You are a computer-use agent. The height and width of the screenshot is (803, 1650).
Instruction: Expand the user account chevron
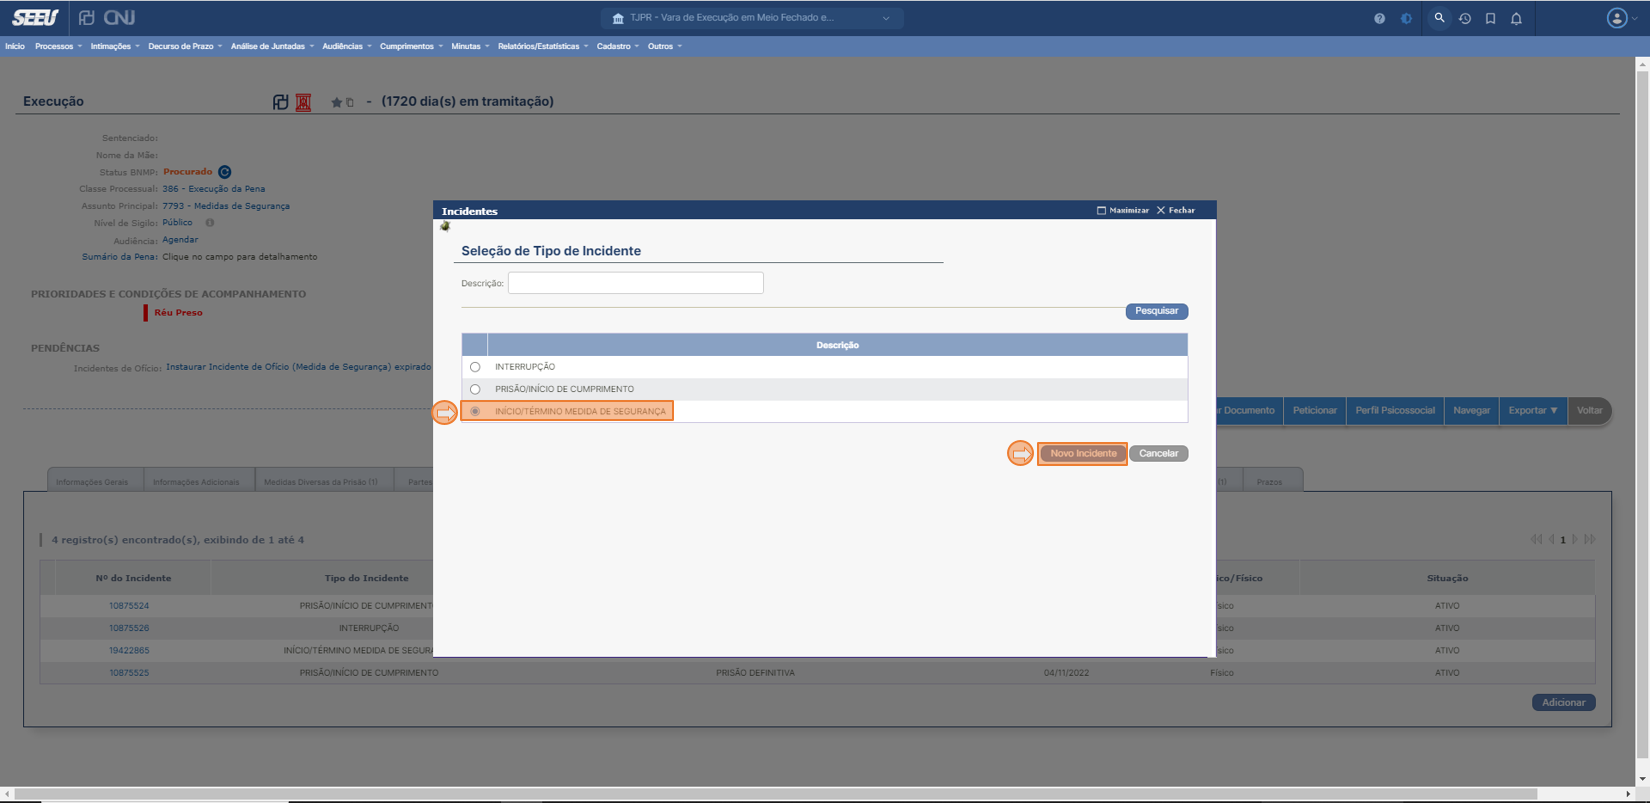[1635, 18]
